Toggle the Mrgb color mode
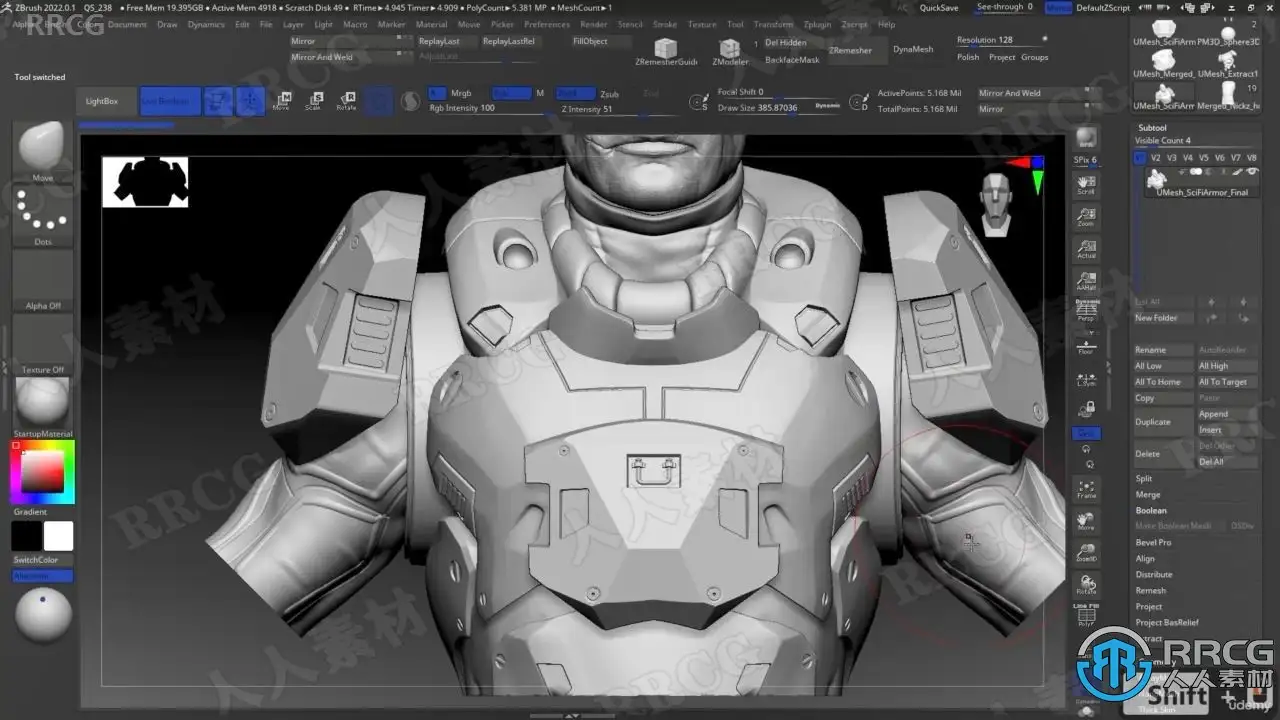 (460, 93)
